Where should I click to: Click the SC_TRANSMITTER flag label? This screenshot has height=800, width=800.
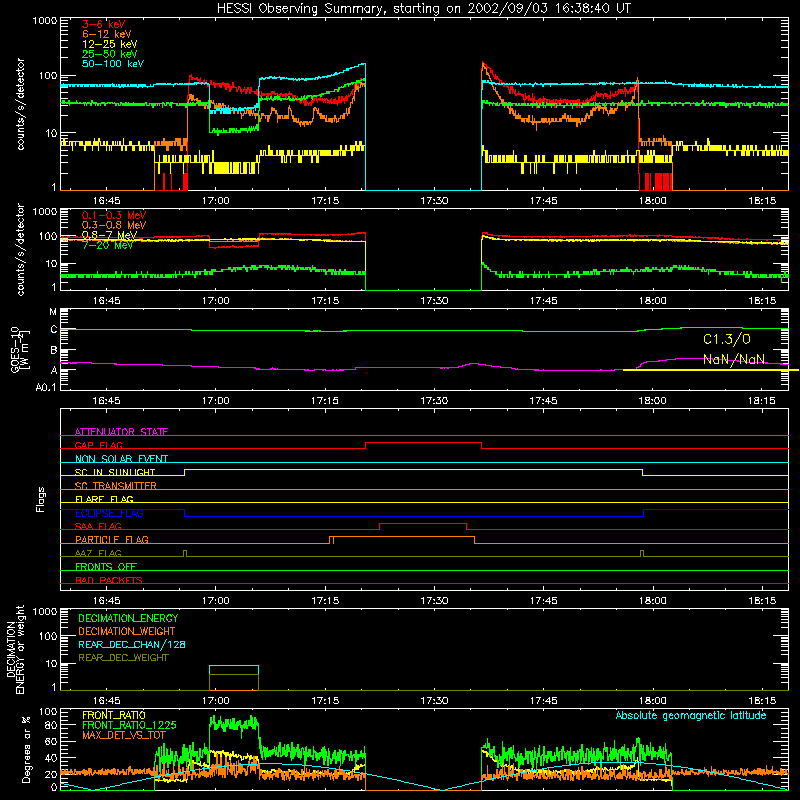(x=116, y=485)
